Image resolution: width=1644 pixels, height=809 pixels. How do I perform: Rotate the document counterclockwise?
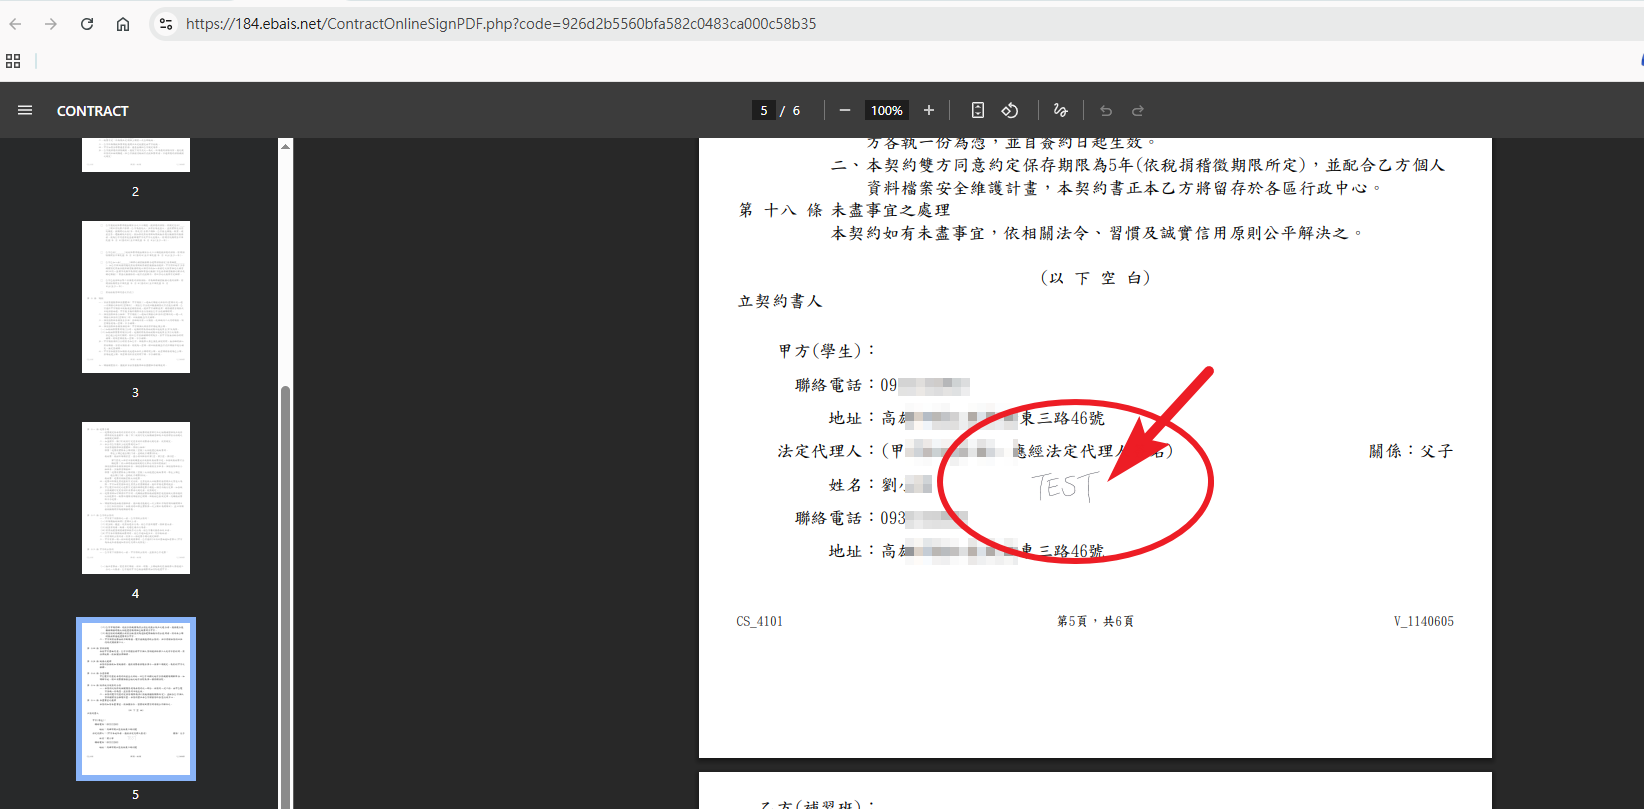(1010, 110)
